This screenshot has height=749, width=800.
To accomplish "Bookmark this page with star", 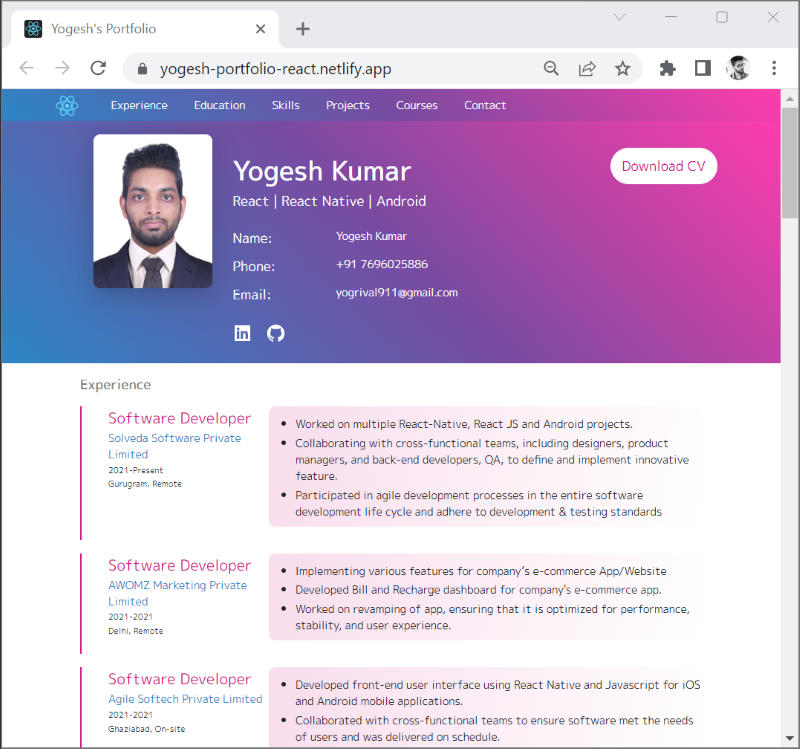I will 622,68.
